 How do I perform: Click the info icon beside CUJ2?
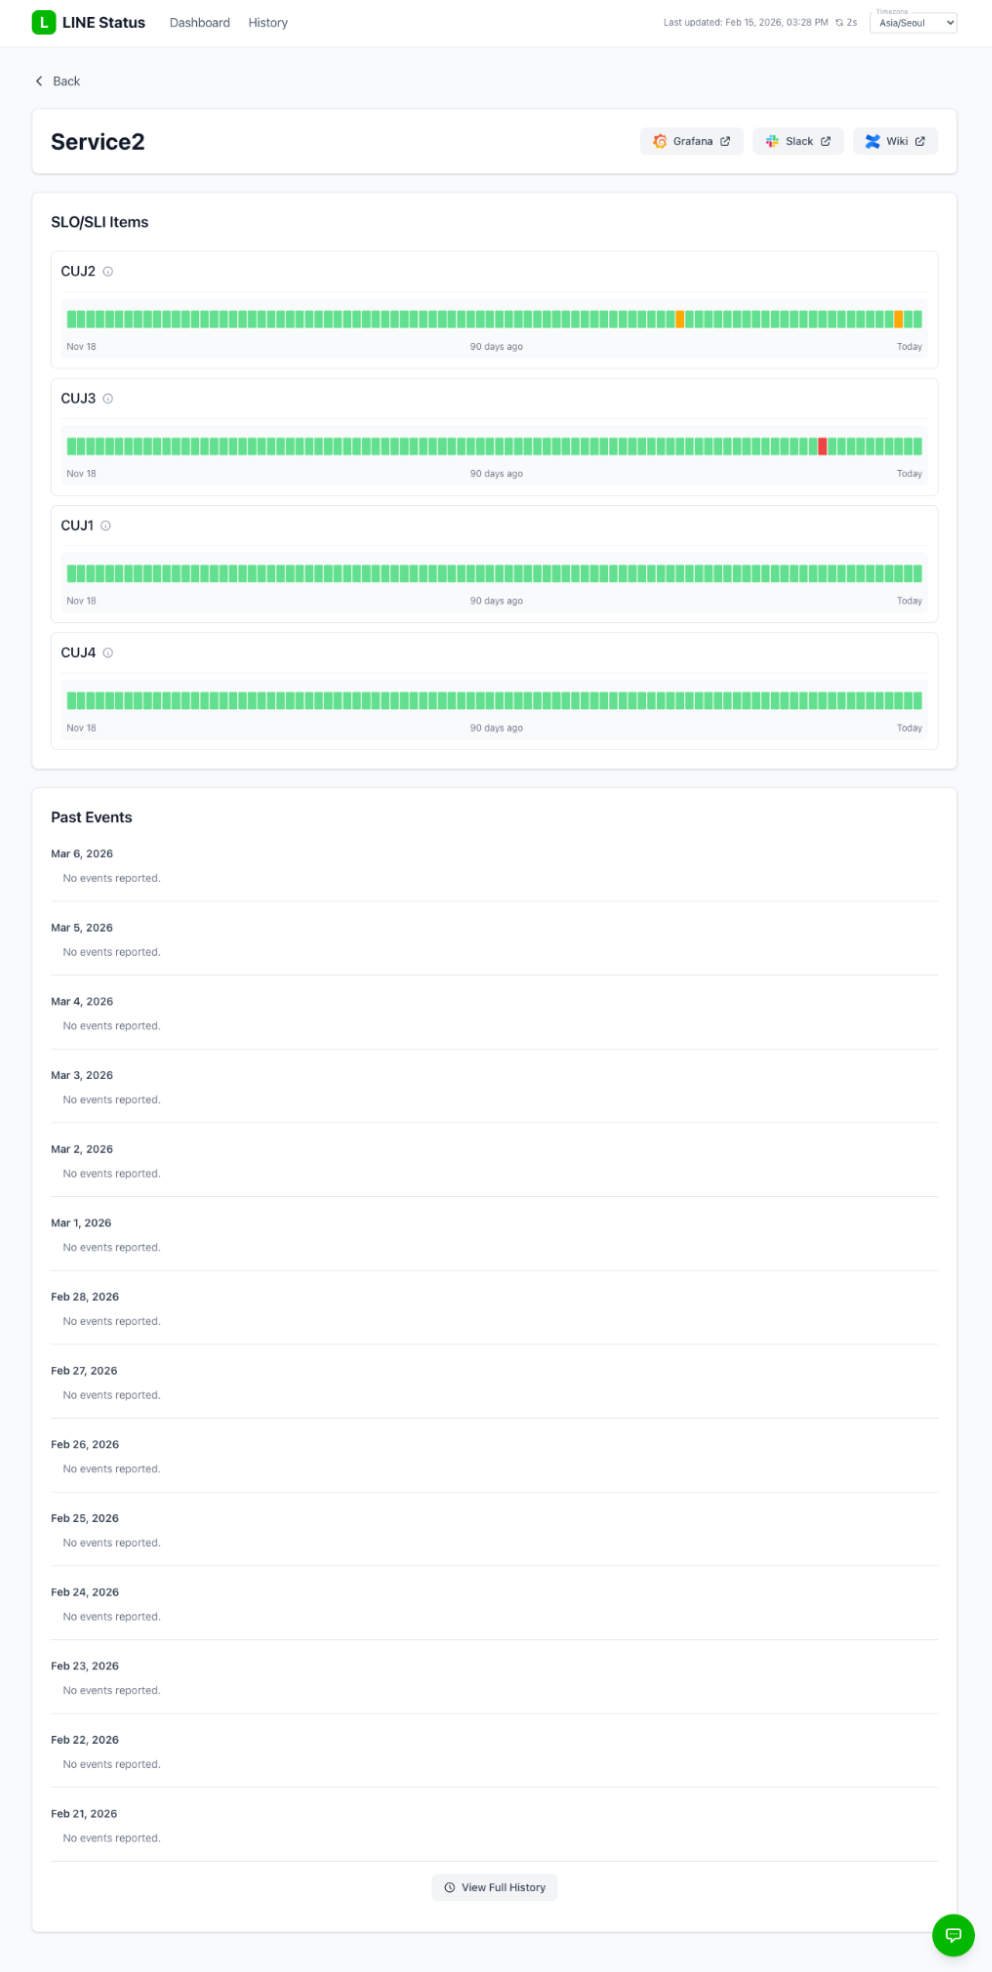point(108,272)
